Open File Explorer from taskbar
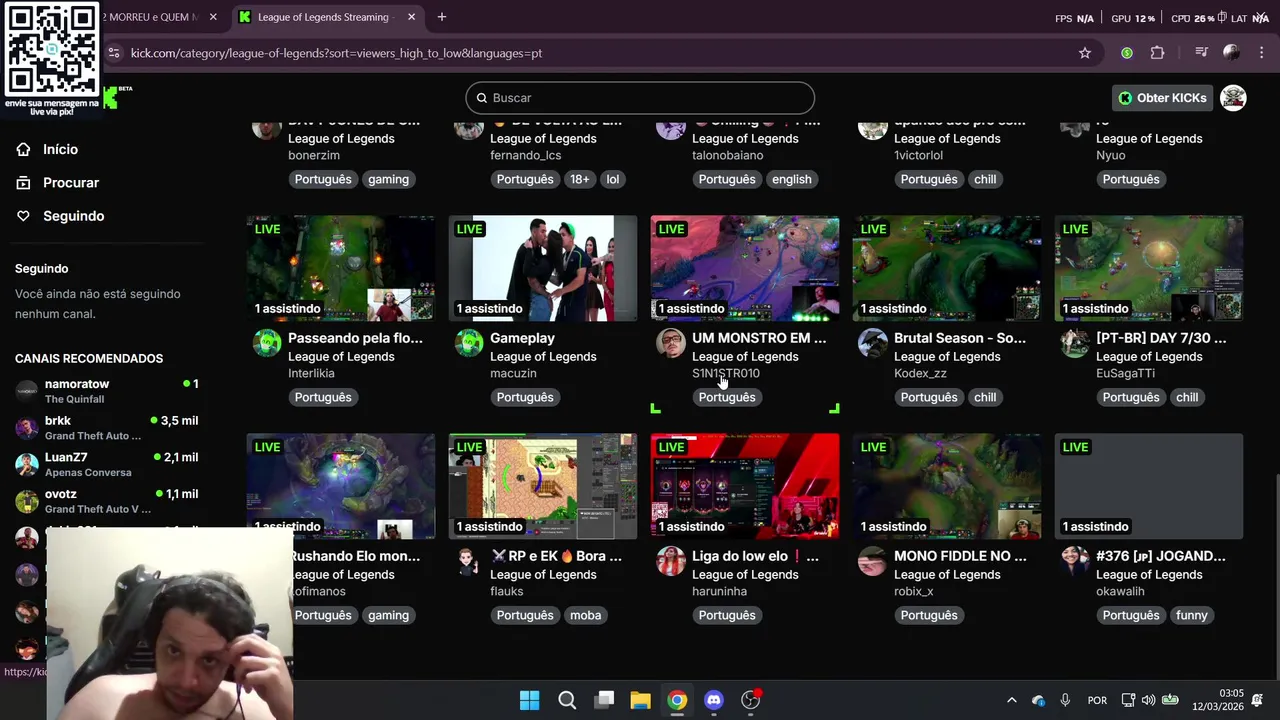The image size is (1280, 720). (x=641, y=700)
